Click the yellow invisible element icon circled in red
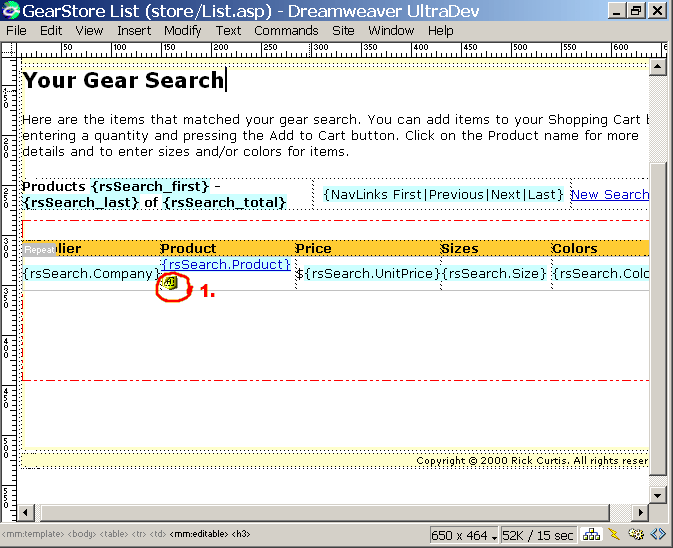Screen dimensions: 673x548 coord(169,283)
